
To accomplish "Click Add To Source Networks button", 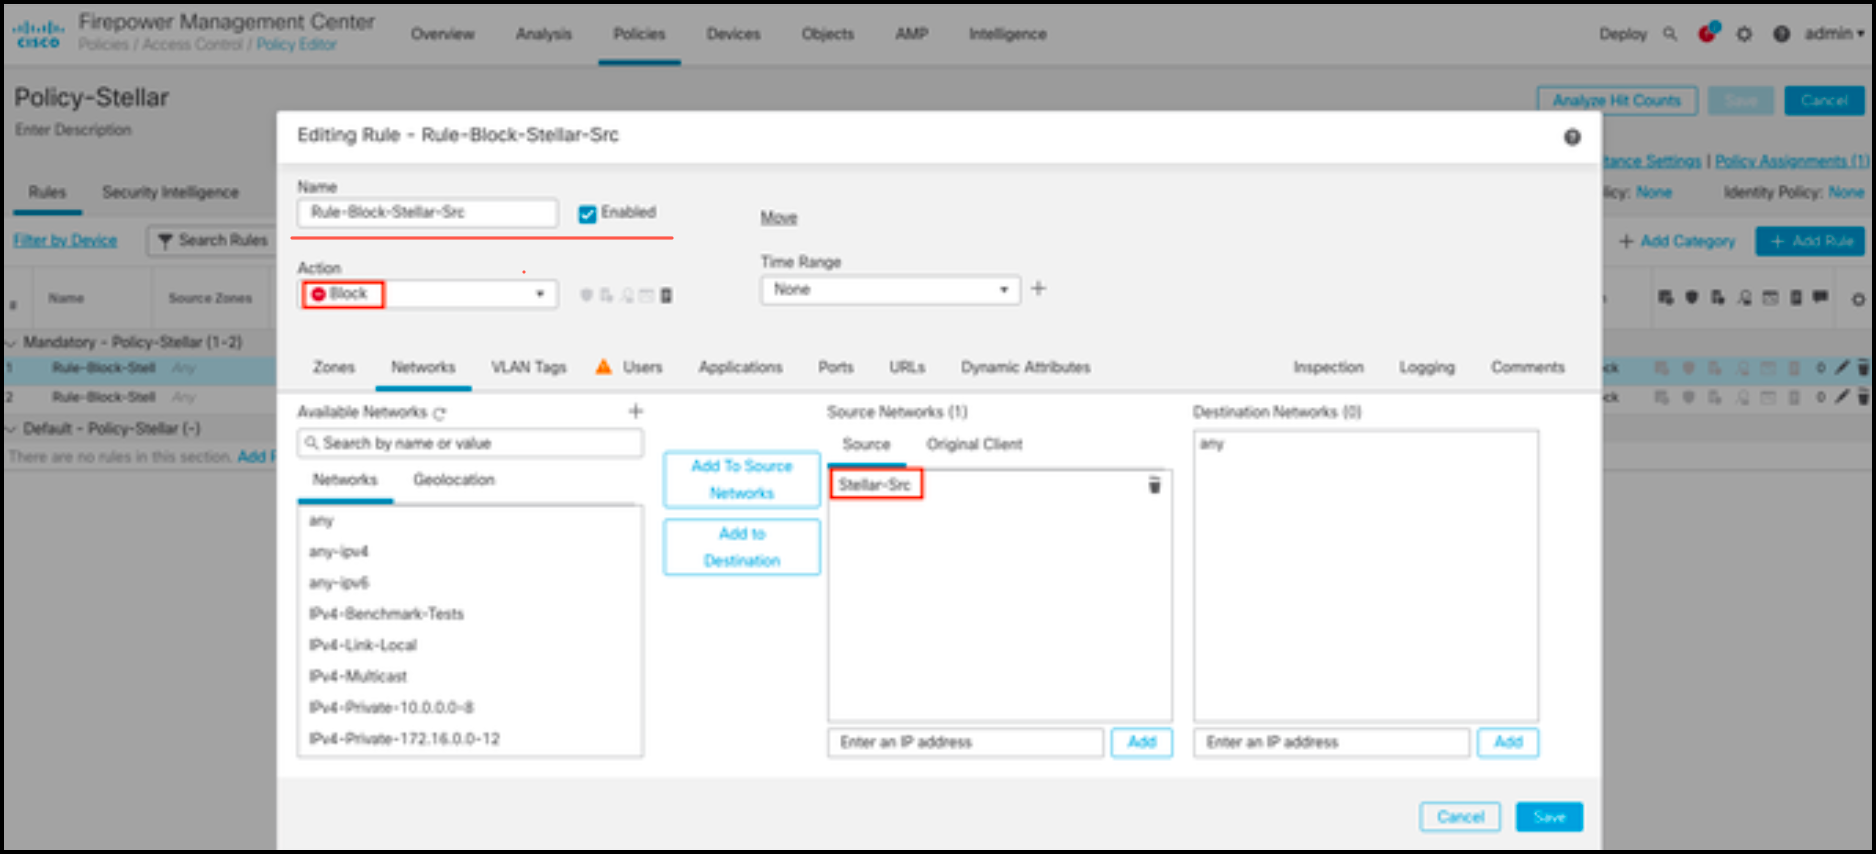I will [x=741, y=480].
